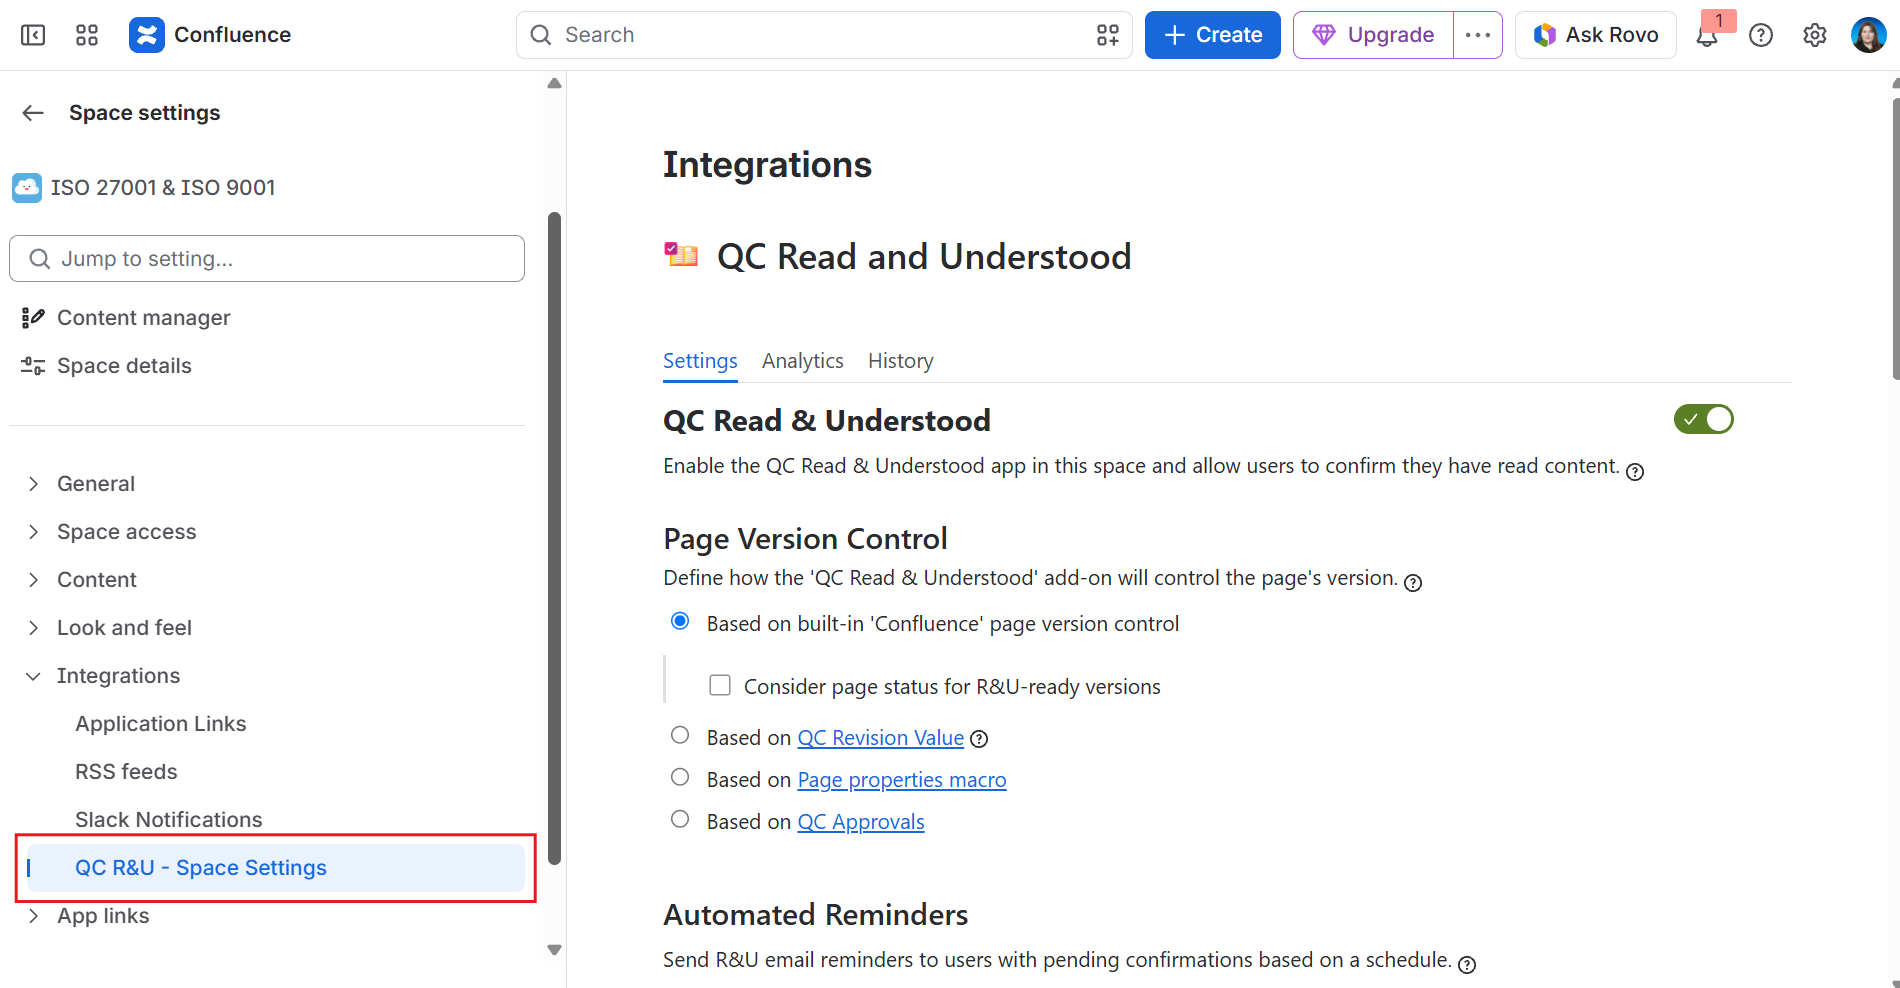This screenshot has width=1900, height=988.
Task: Open the settings gear icon
Action: tap(1815, 35)
